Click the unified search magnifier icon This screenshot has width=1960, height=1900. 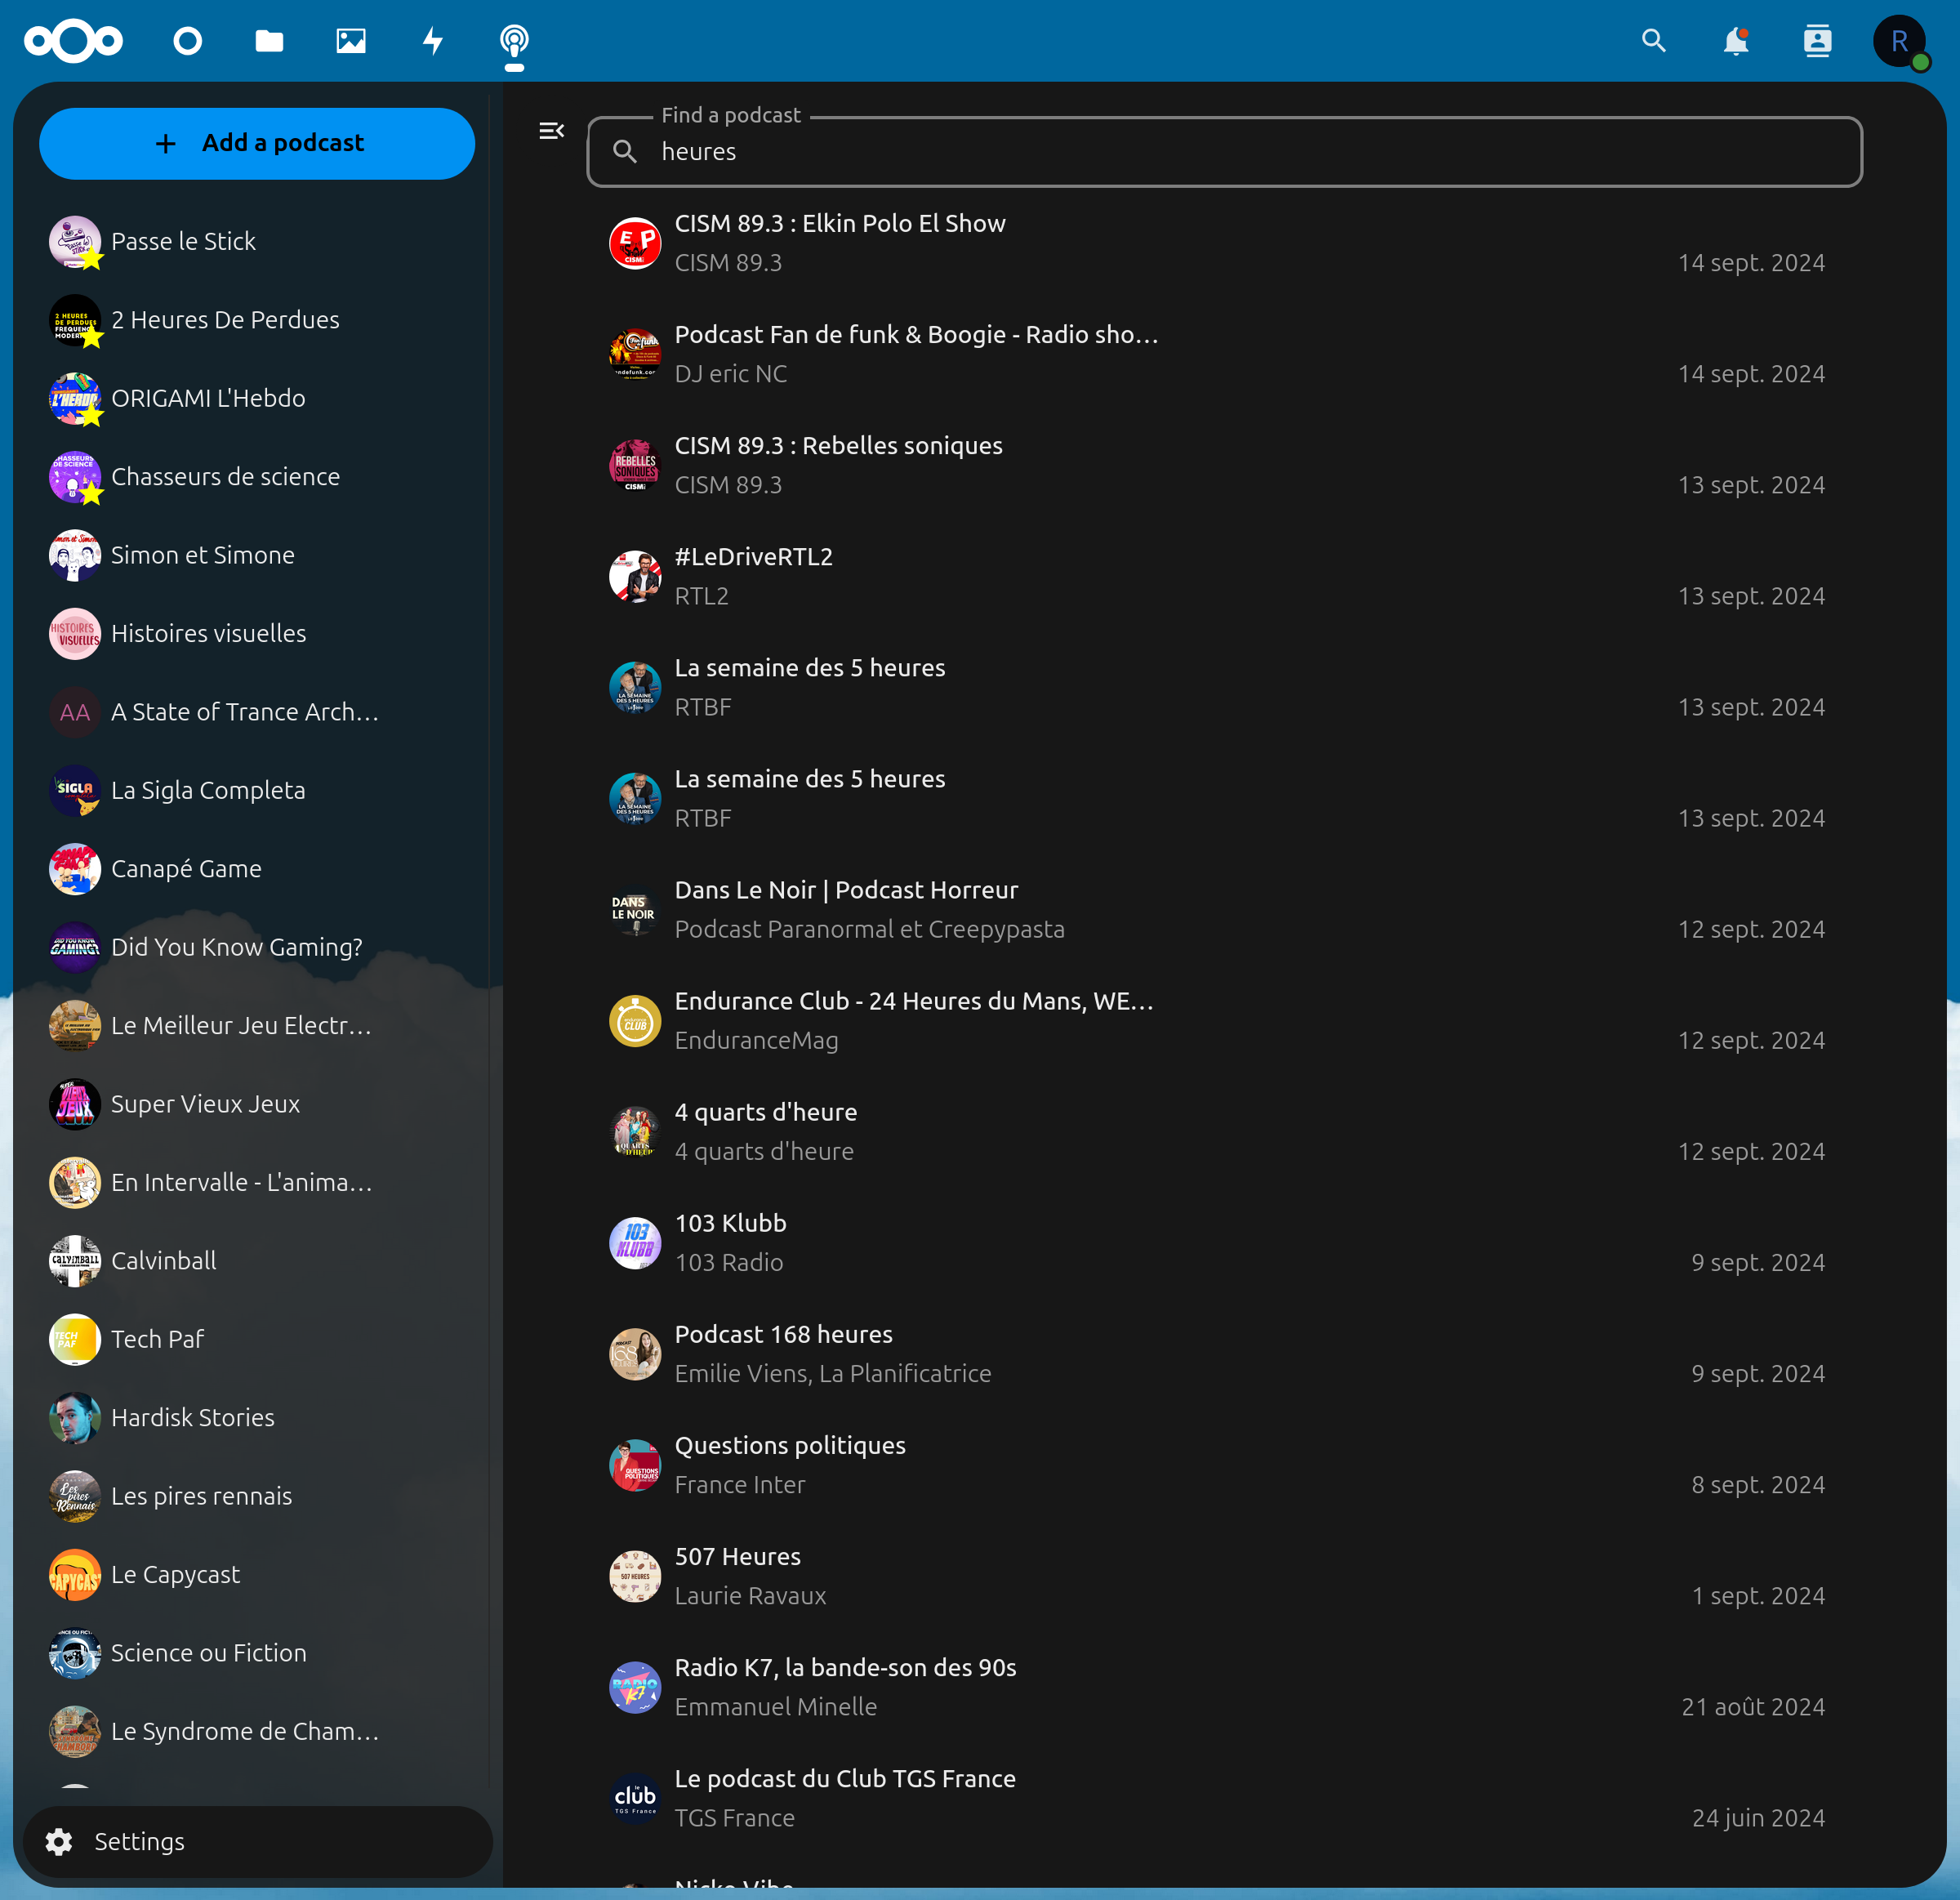pyautogui.click(x=1653, y=41)
